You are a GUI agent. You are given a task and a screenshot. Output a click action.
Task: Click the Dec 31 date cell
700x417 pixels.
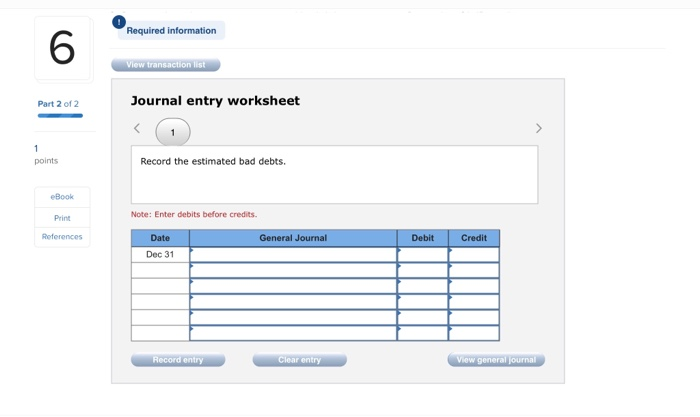click(160, 254)
